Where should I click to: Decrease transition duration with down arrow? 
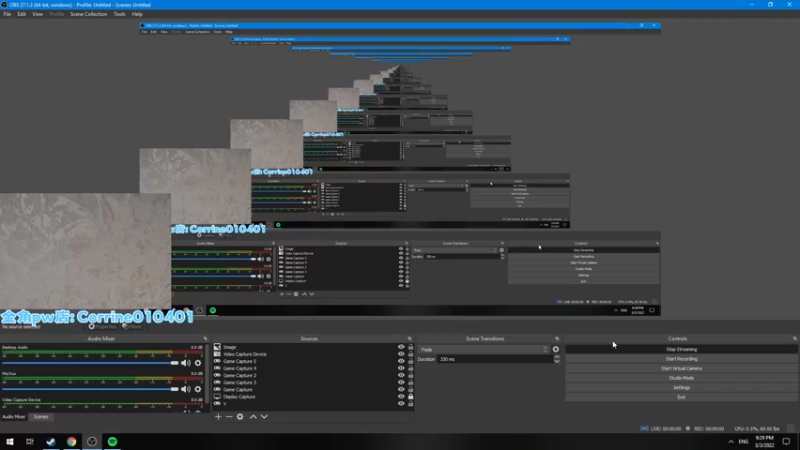pos(557,361)
